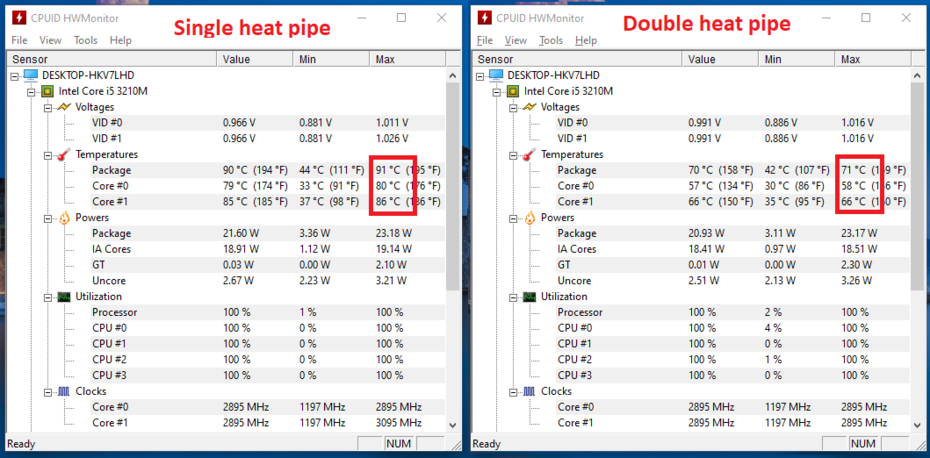Image resolution: width=930 pixels, height=458 pixels.
Task: Click the Utilization graph icon in right window
Action: [529, 297]
